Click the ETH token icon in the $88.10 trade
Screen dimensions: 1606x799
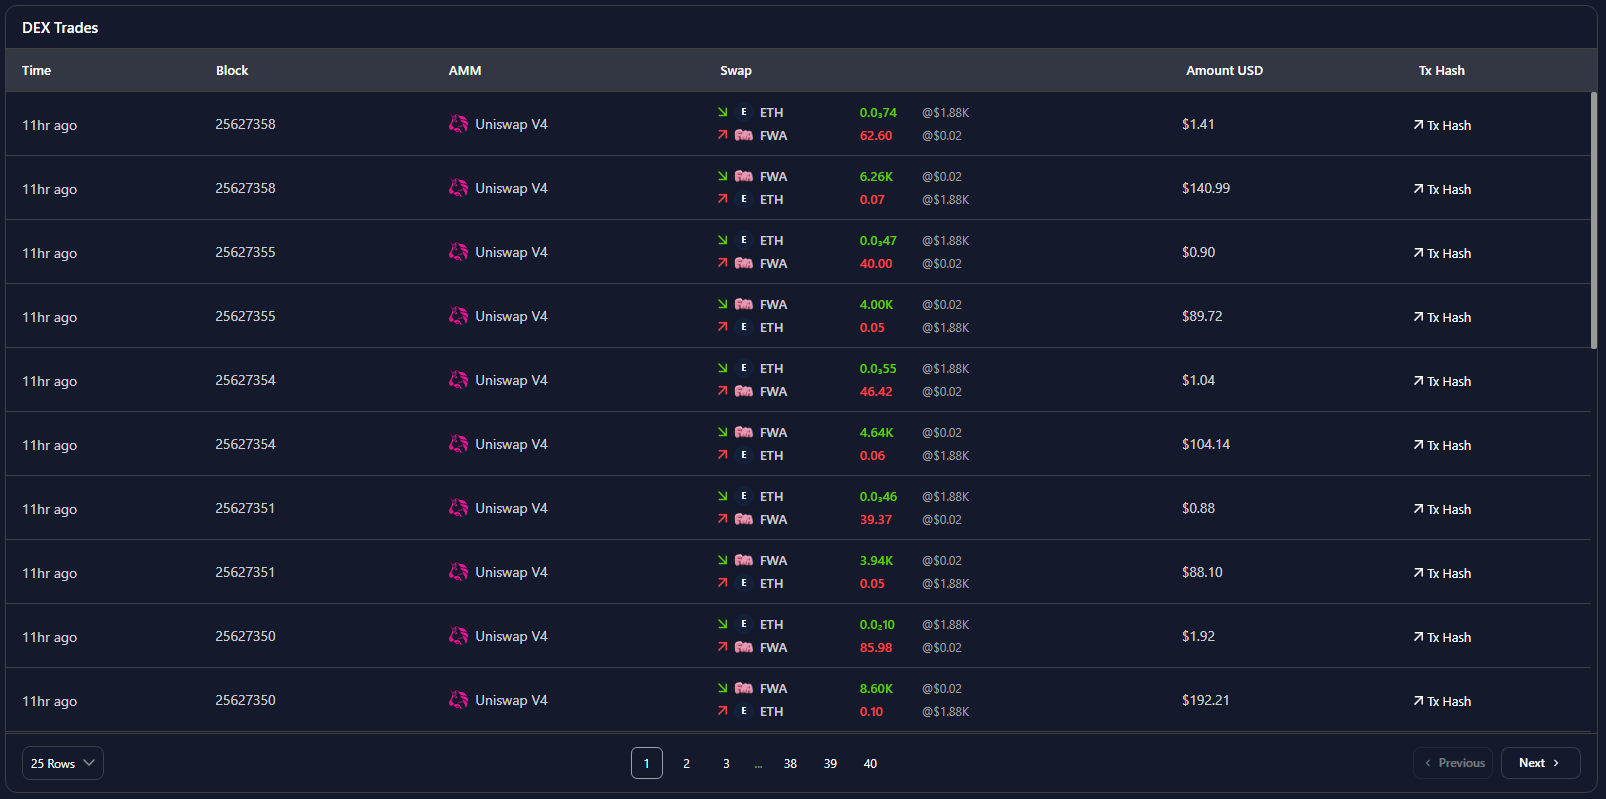[744, 583]
